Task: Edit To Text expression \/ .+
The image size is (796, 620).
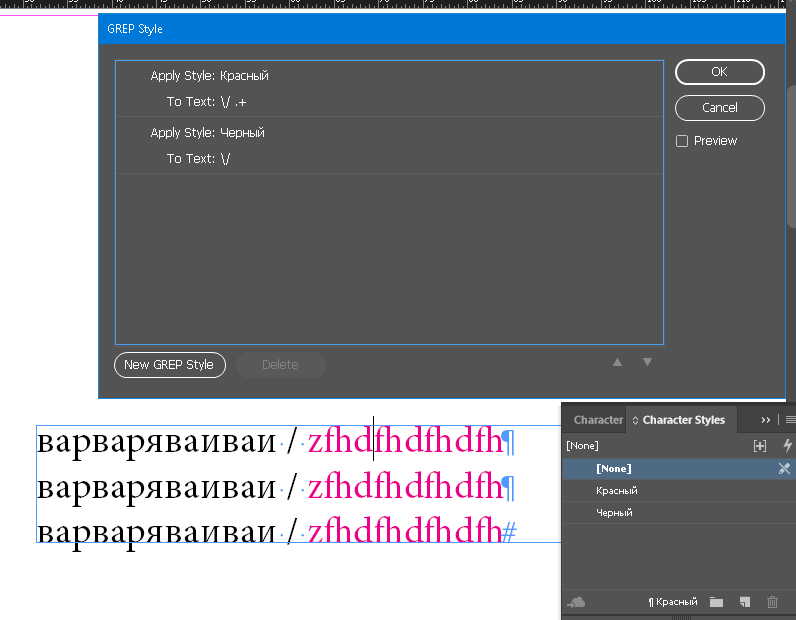Action: 234,102
